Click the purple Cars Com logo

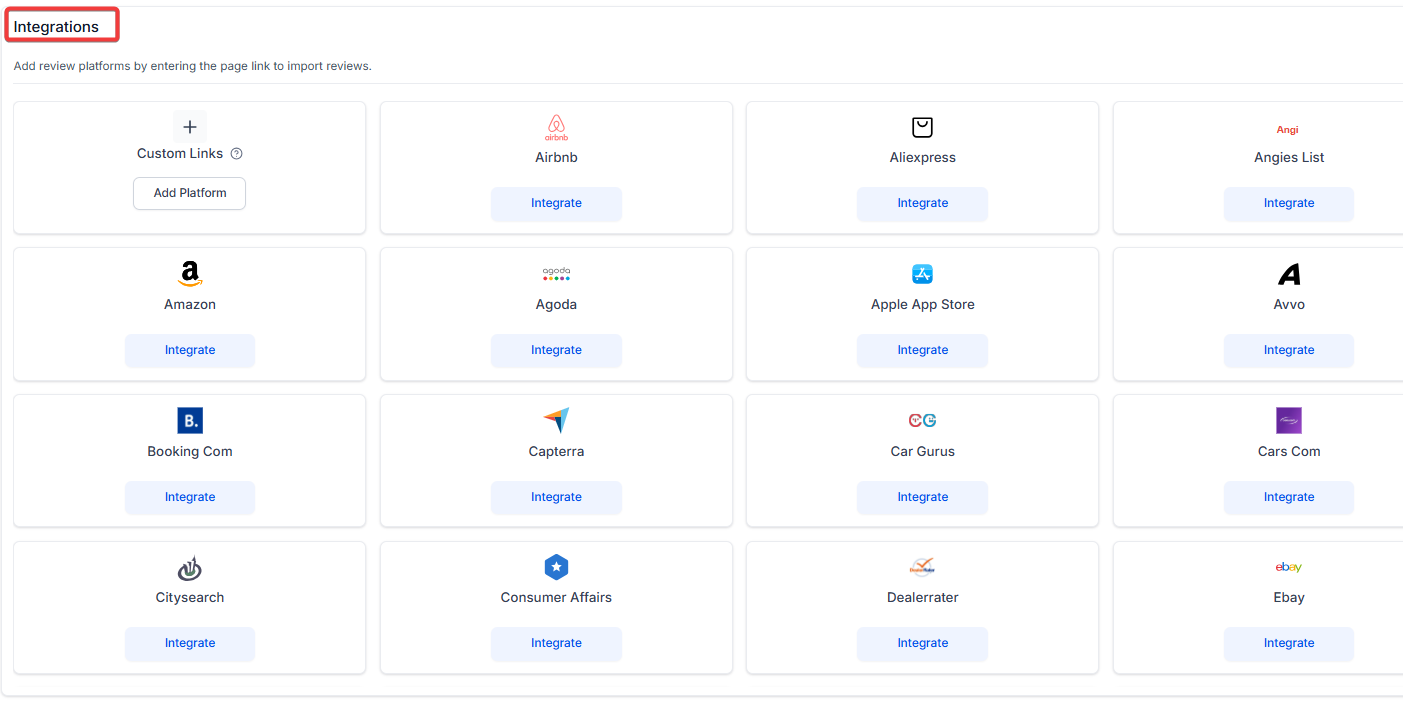[1289, 420]
